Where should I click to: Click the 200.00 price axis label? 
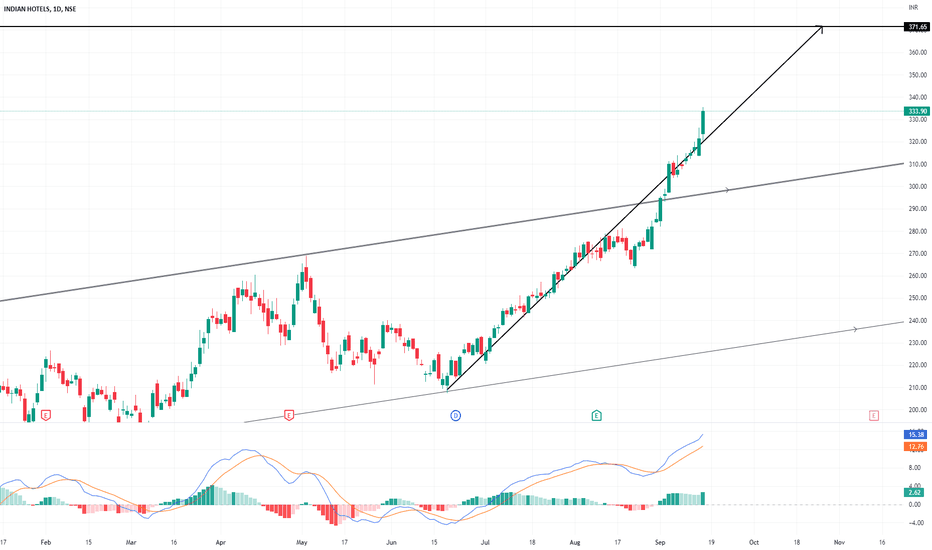(918, 410)
